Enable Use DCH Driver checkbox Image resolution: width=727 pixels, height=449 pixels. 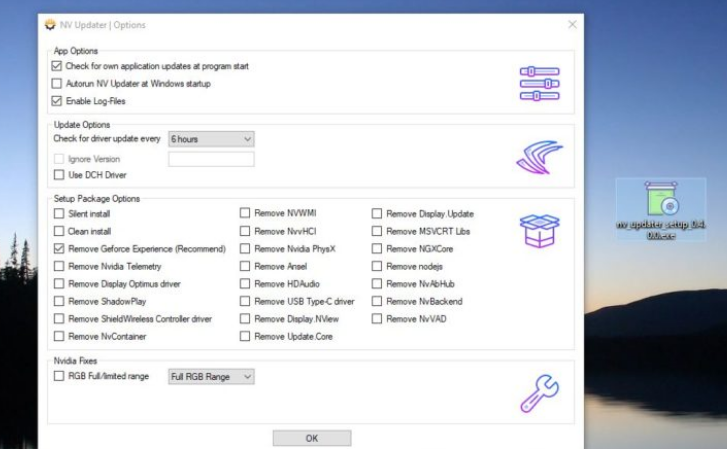coord(59,175)
